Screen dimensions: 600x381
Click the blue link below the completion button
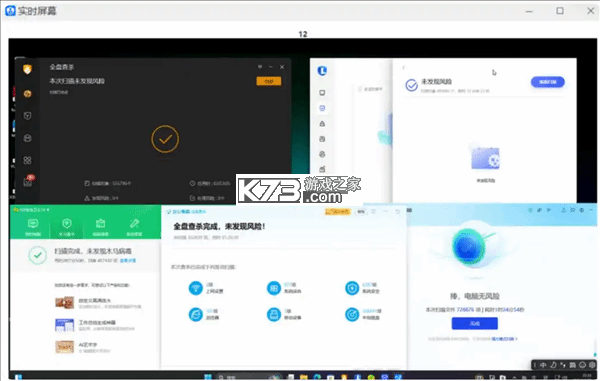504,339
